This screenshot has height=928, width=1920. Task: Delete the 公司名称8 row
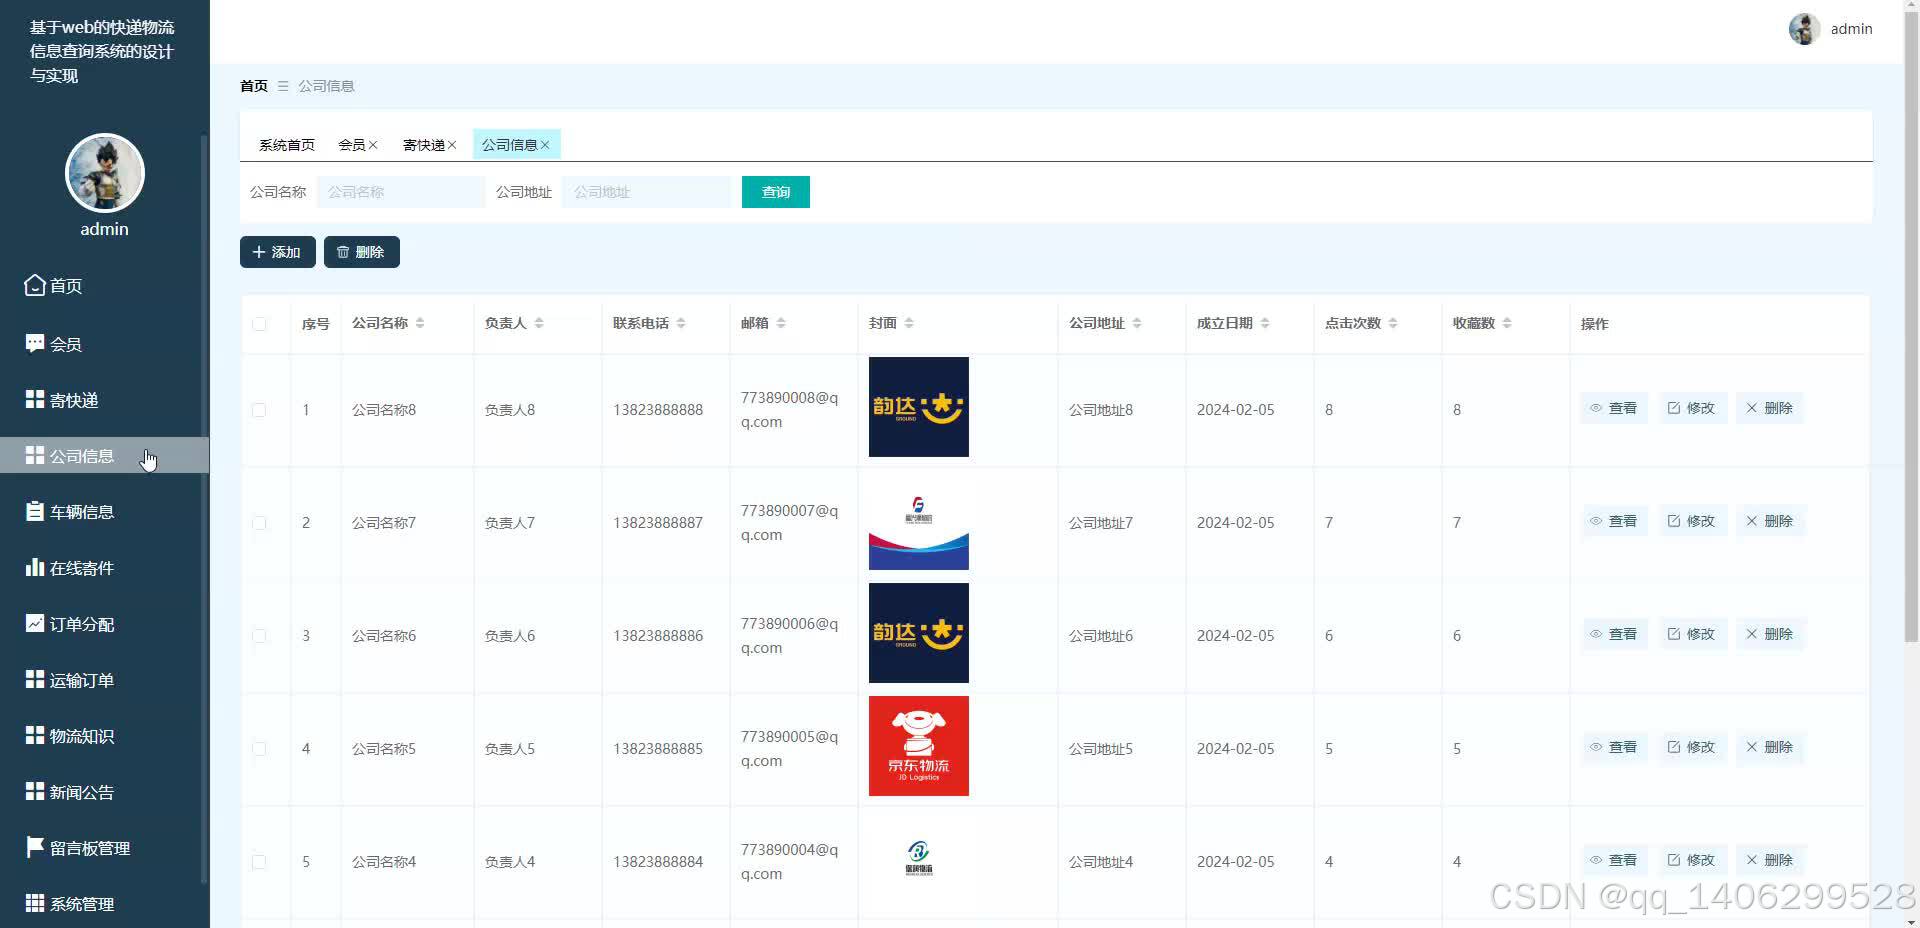tap(1769, 408)
